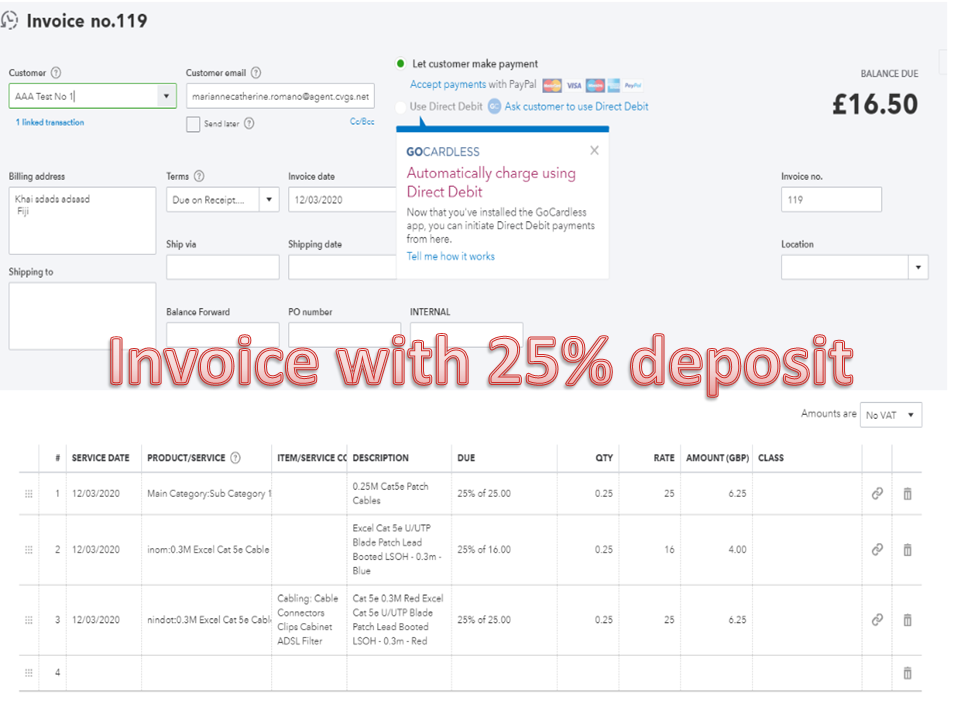The image size is (960, 720).
Task: Click inom:0.3M Excel Cat 5e Cable cell
Action: click(207, 550)
